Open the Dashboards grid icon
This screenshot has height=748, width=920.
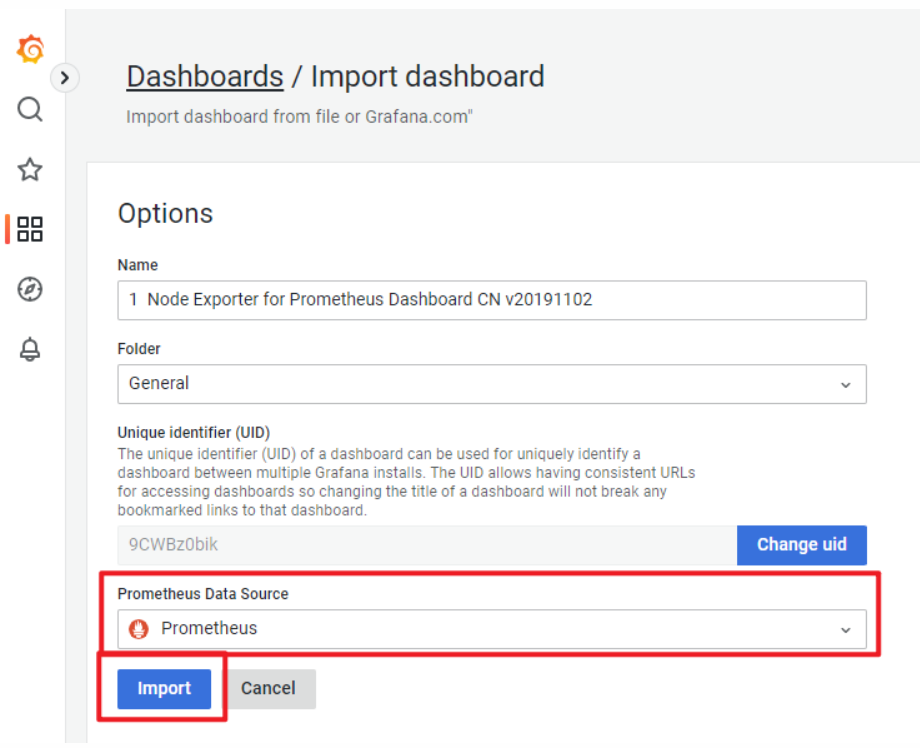pos(30,229)
